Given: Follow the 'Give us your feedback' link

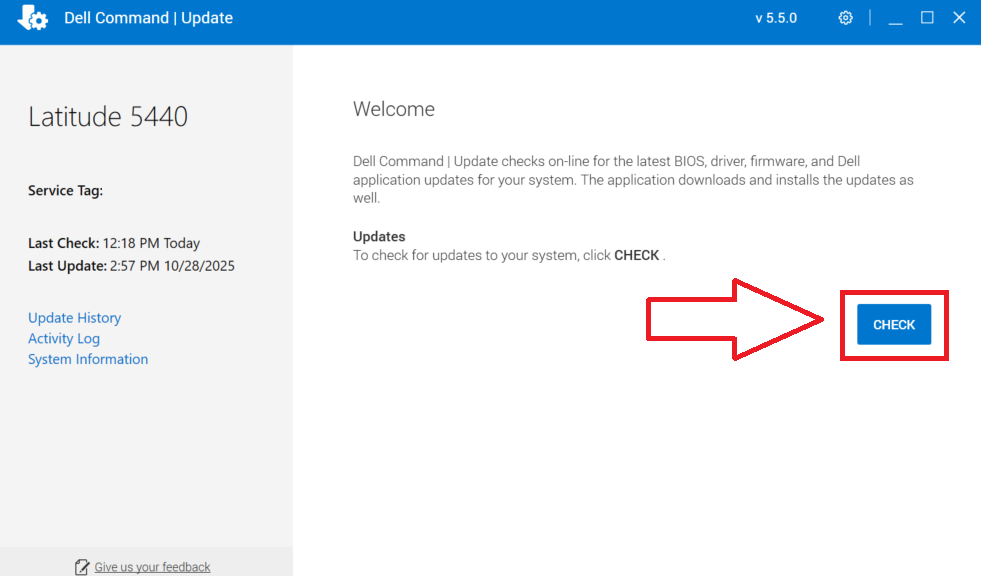Looking at the screenshot, I should (x=152, y=567).
